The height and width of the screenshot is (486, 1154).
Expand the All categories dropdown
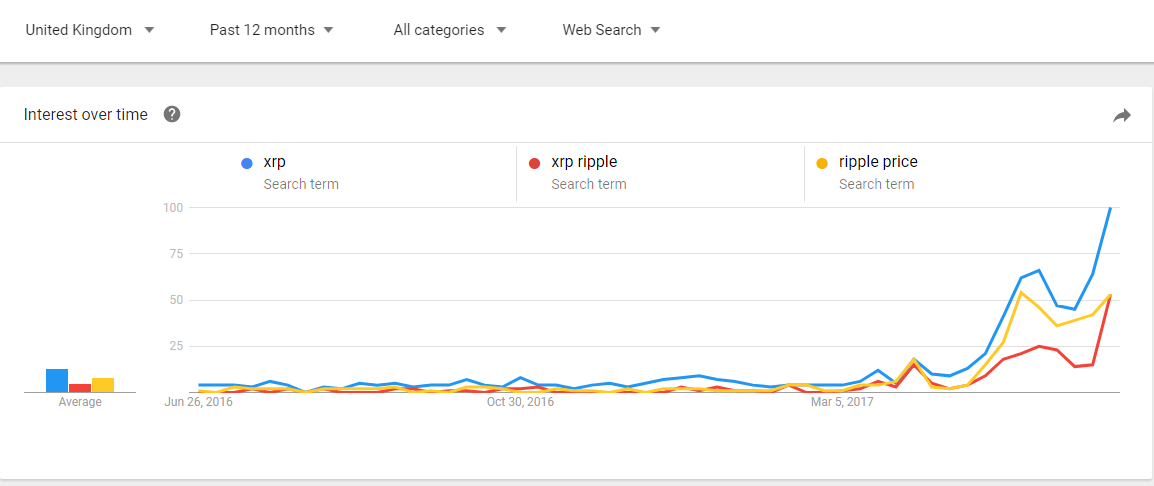(449, 30)
